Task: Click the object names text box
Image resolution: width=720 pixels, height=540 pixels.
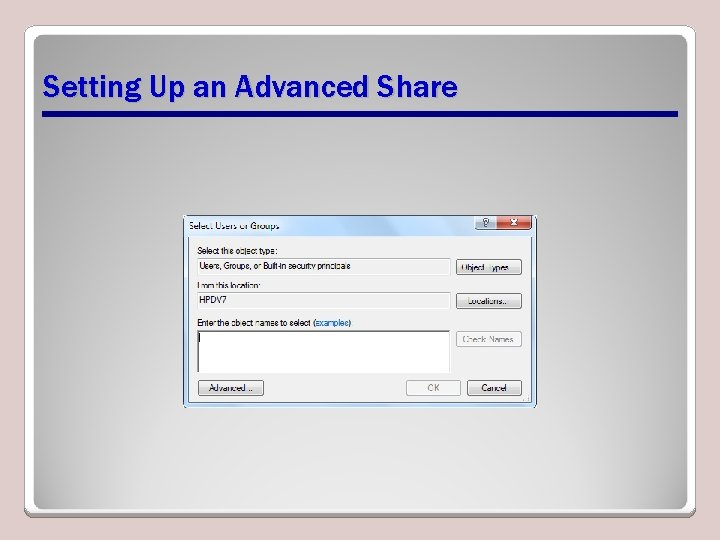Action: pos(324,352)
